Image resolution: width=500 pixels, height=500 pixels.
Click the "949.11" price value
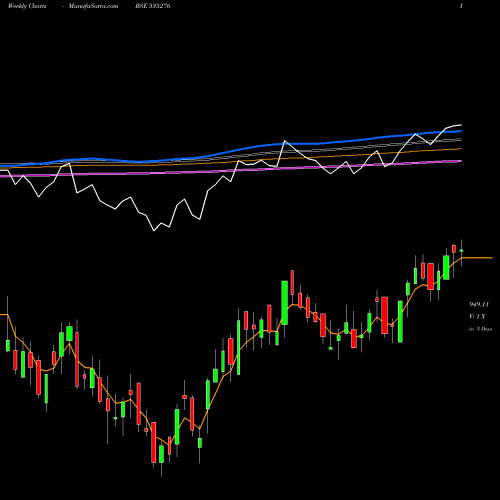pyautogui.click(x=479, y=305)
